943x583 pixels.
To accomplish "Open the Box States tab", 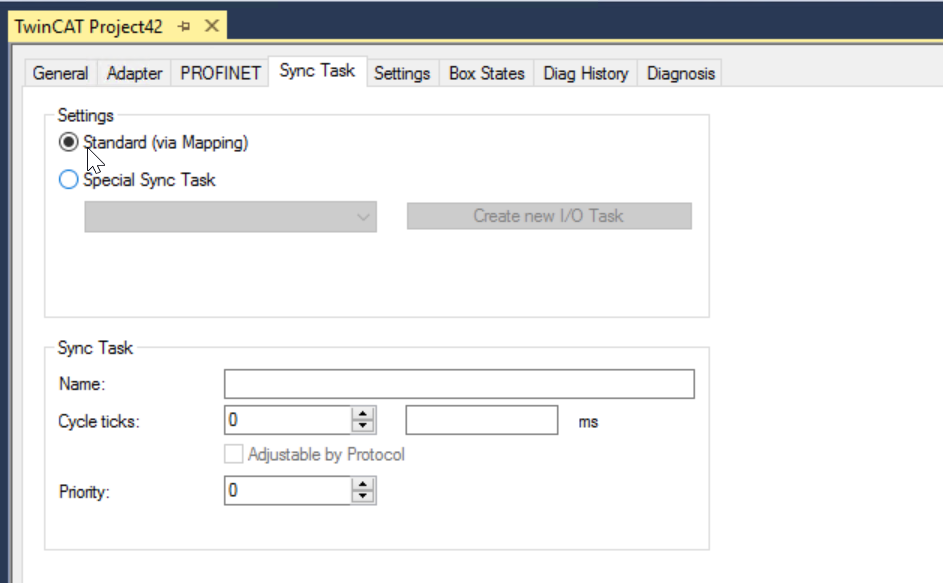I will pos(487,73).
